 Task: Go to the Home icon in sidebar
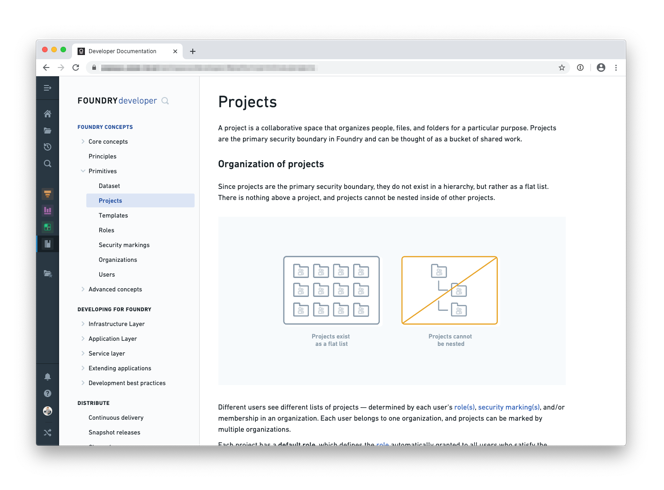point(47,114)
